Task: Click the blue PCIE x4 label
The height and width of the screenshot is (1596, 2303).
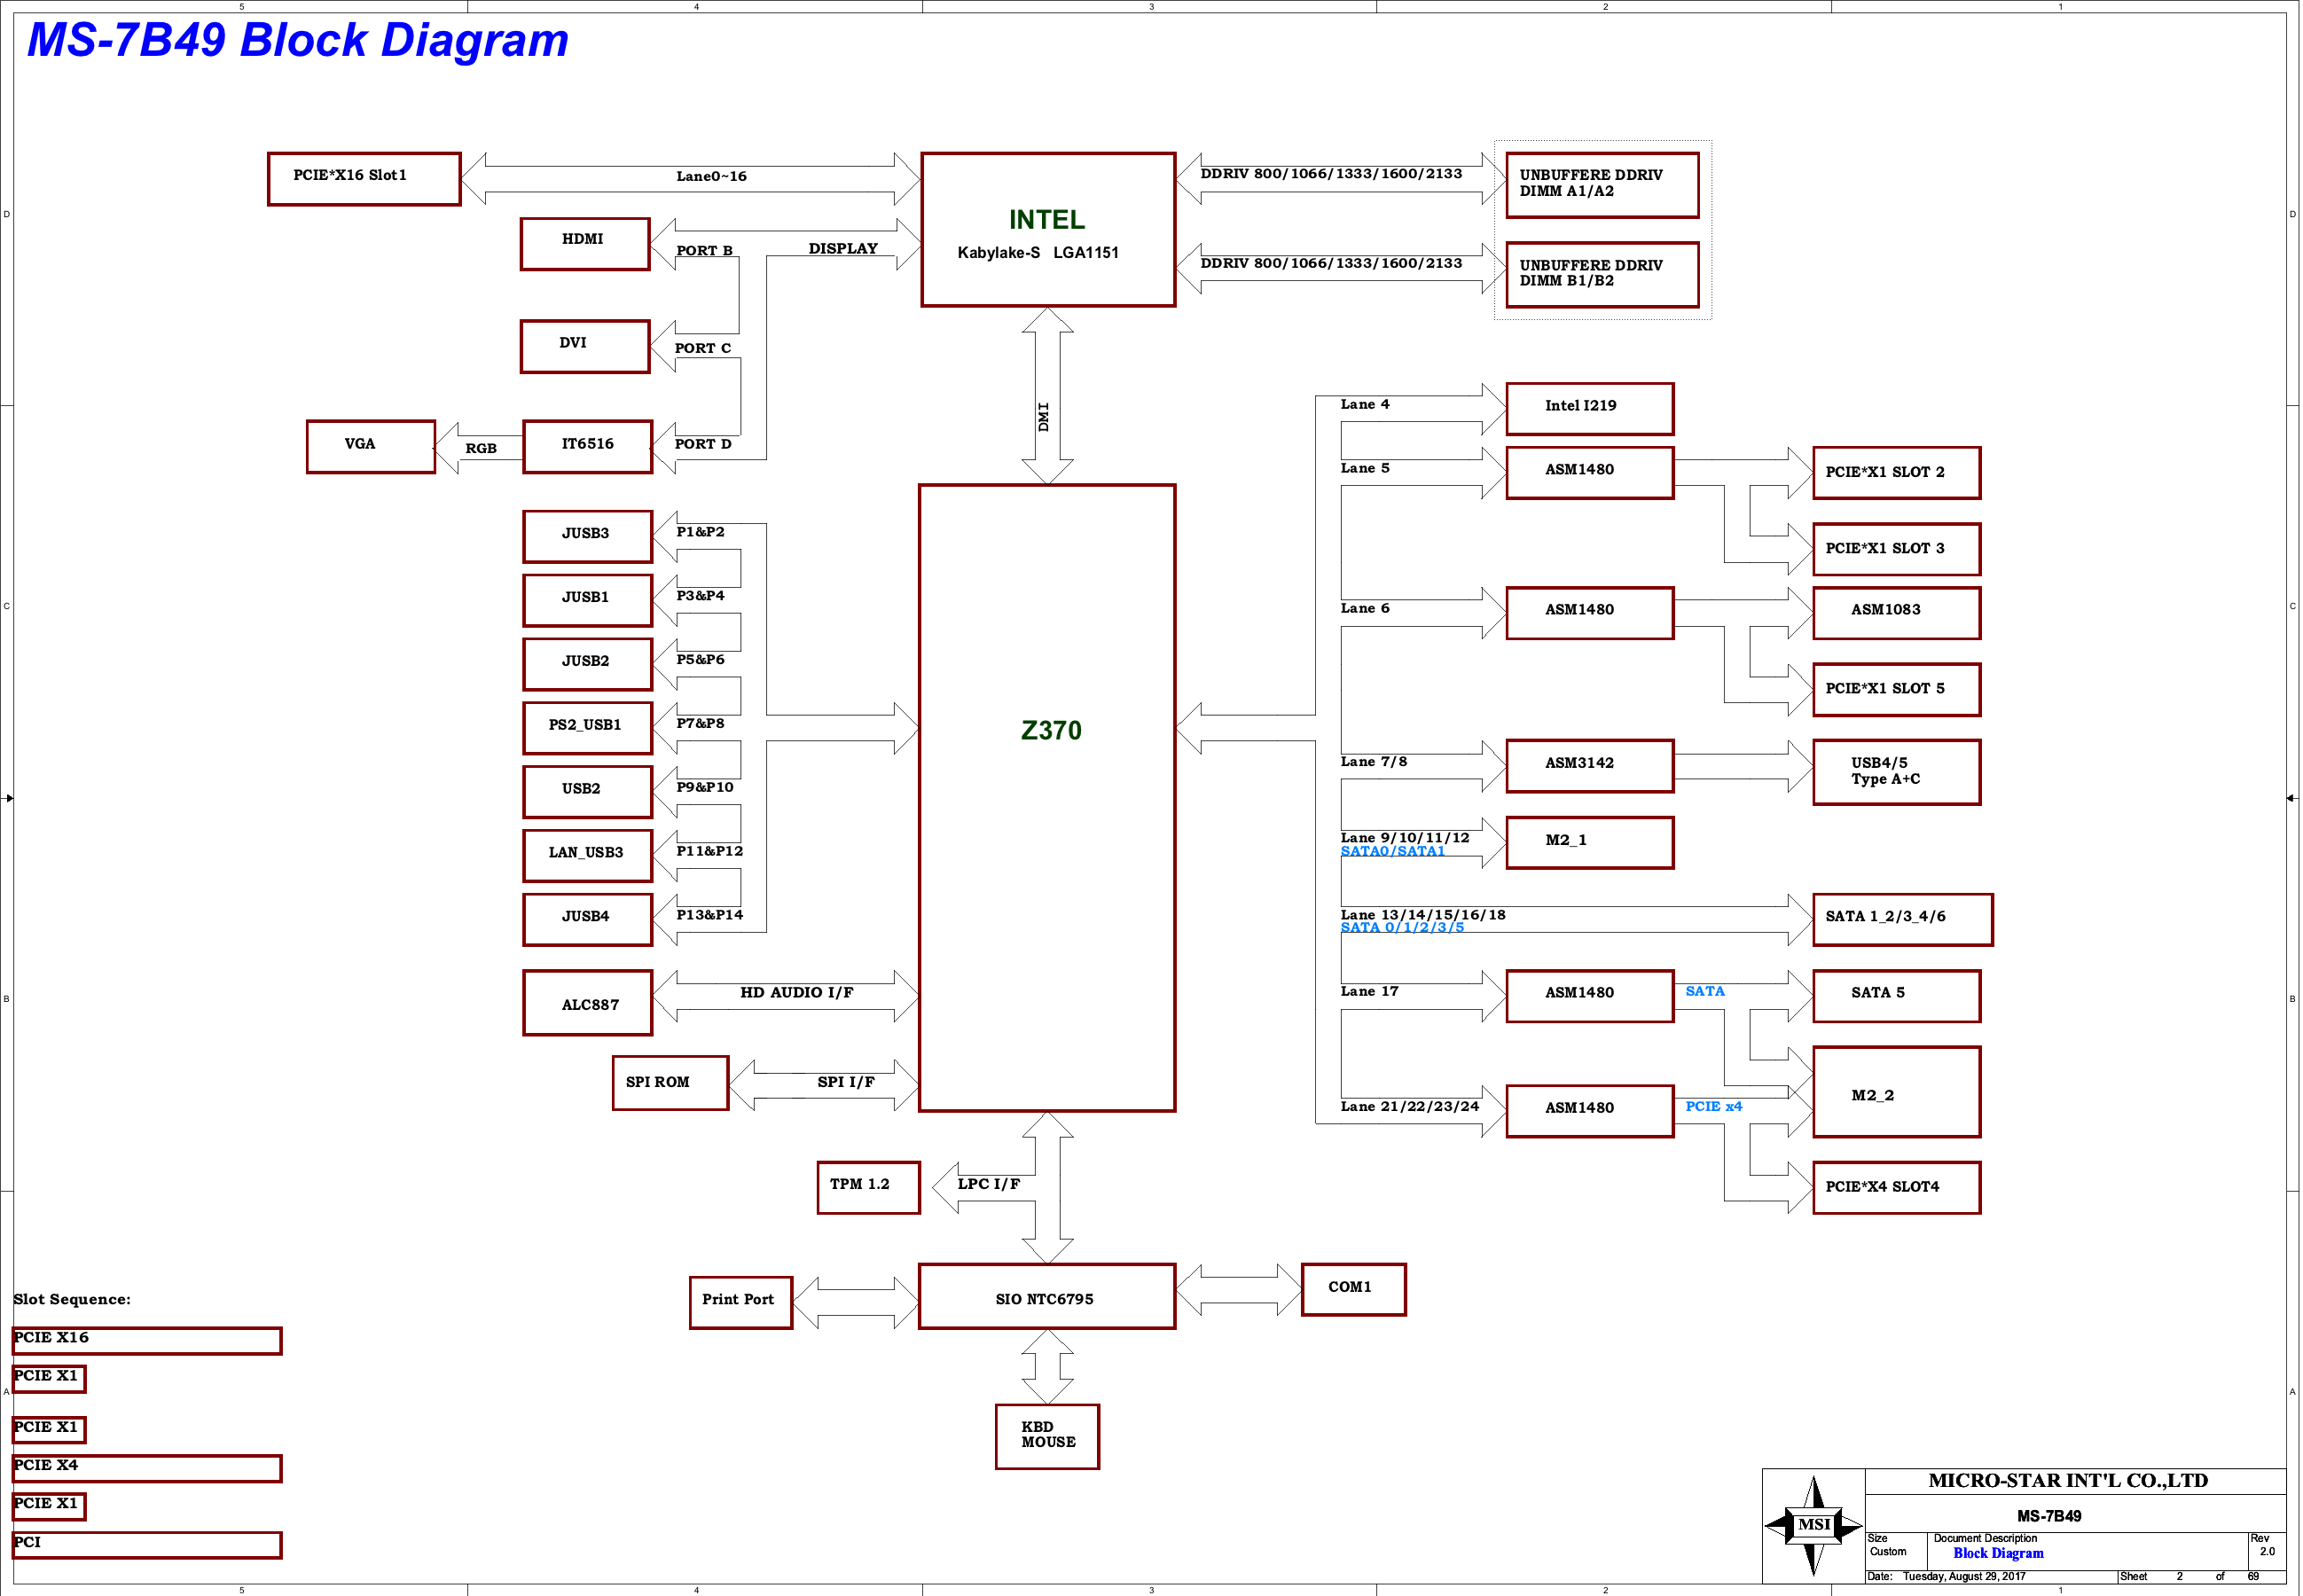Action: [1713, 1106]
